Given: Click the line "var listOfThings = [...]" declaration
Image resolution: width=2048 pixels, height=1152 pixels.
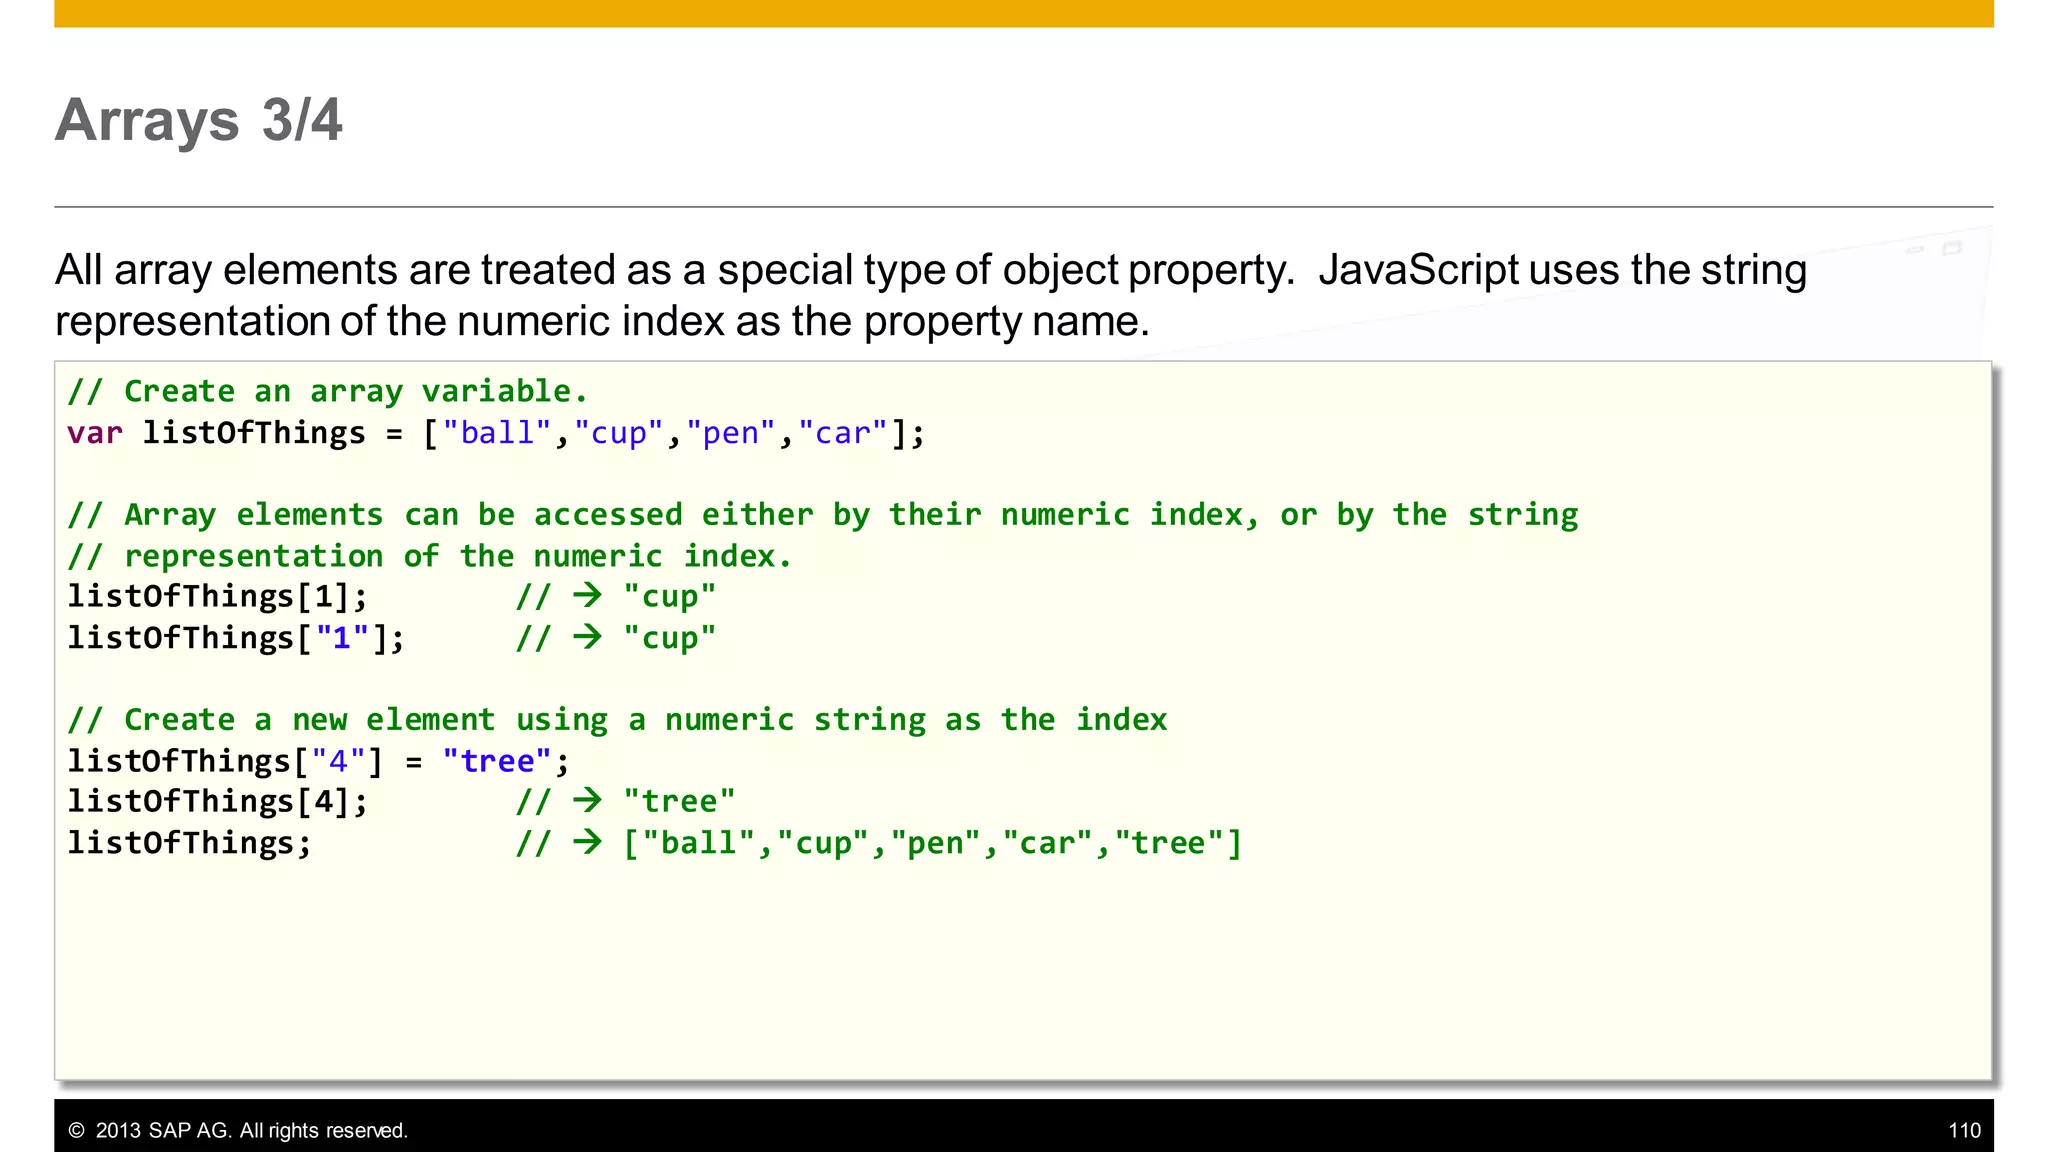Looking at the screenshot, I should (496, 433).
